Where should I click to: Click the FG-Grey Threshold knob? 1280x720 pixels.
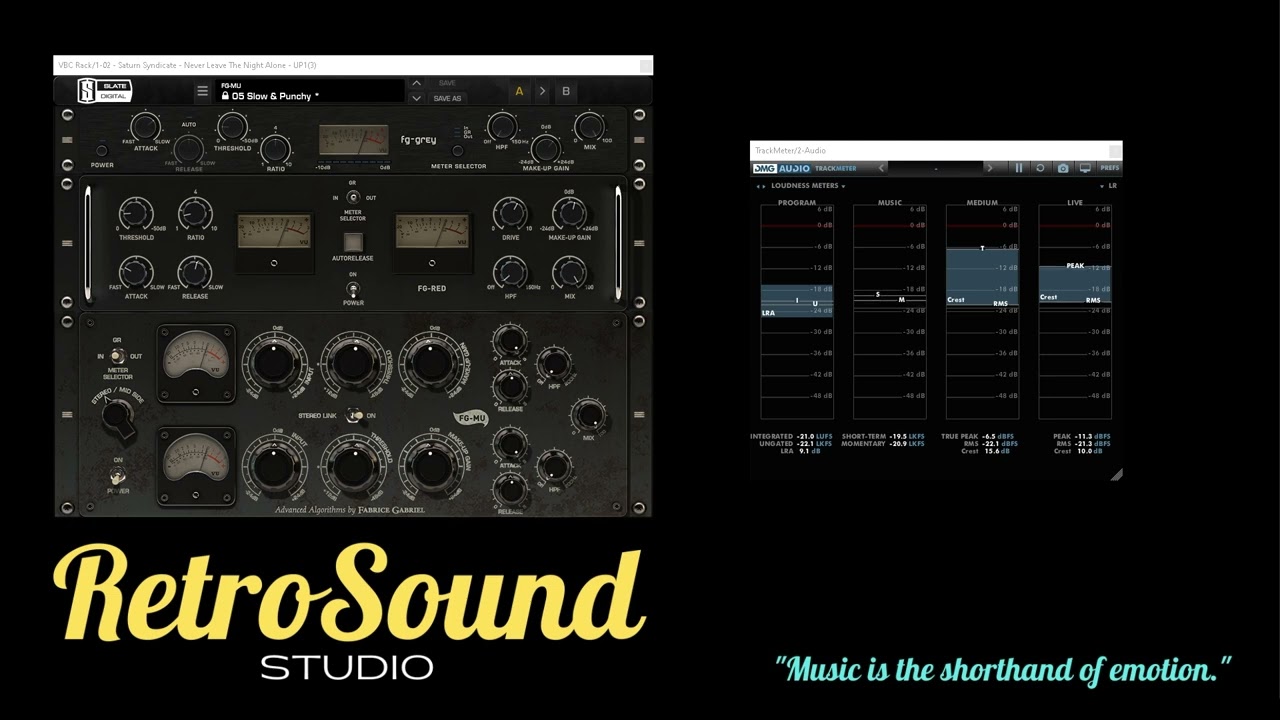(x=232, y=127)
